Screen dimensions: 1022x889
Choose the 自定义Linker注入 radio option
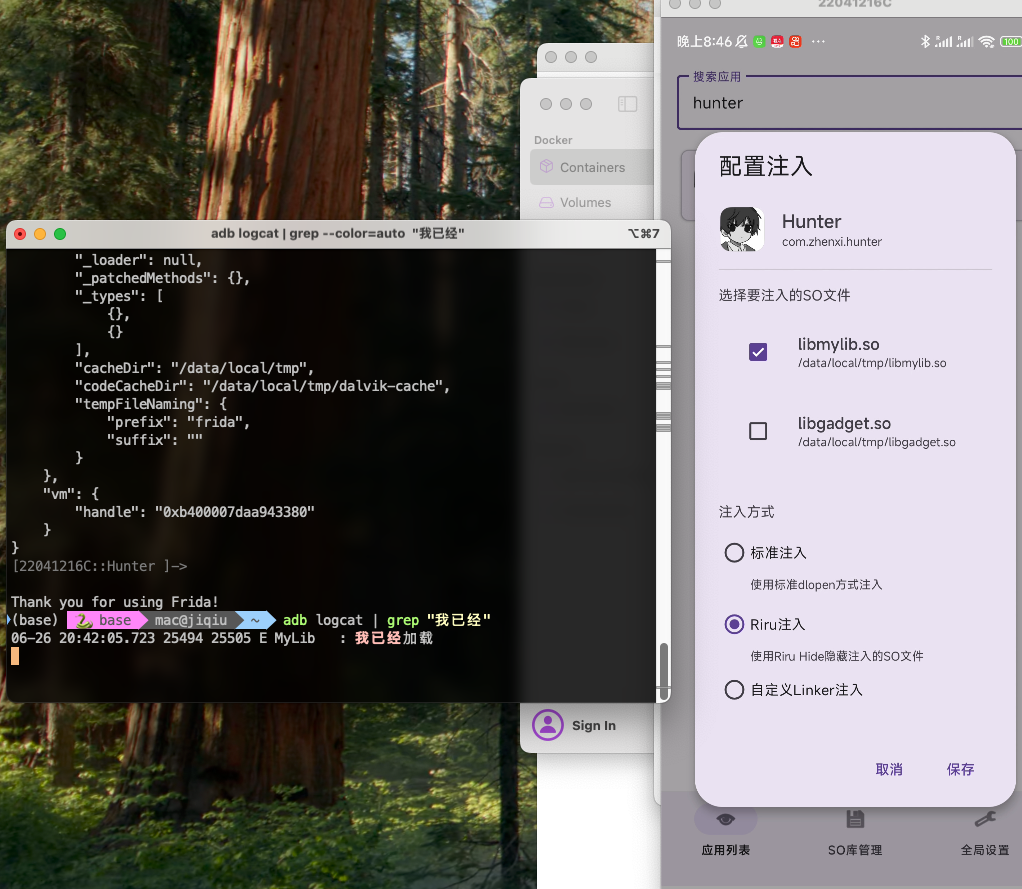(734, 690)
